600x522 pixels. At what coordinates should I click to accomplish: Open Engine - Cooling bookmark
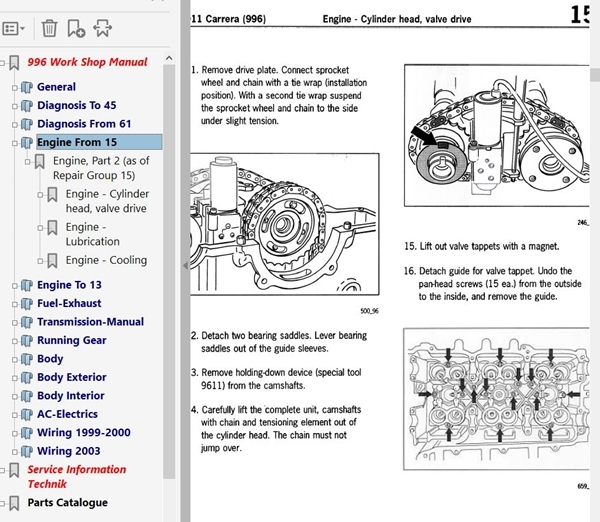point(106,260)
